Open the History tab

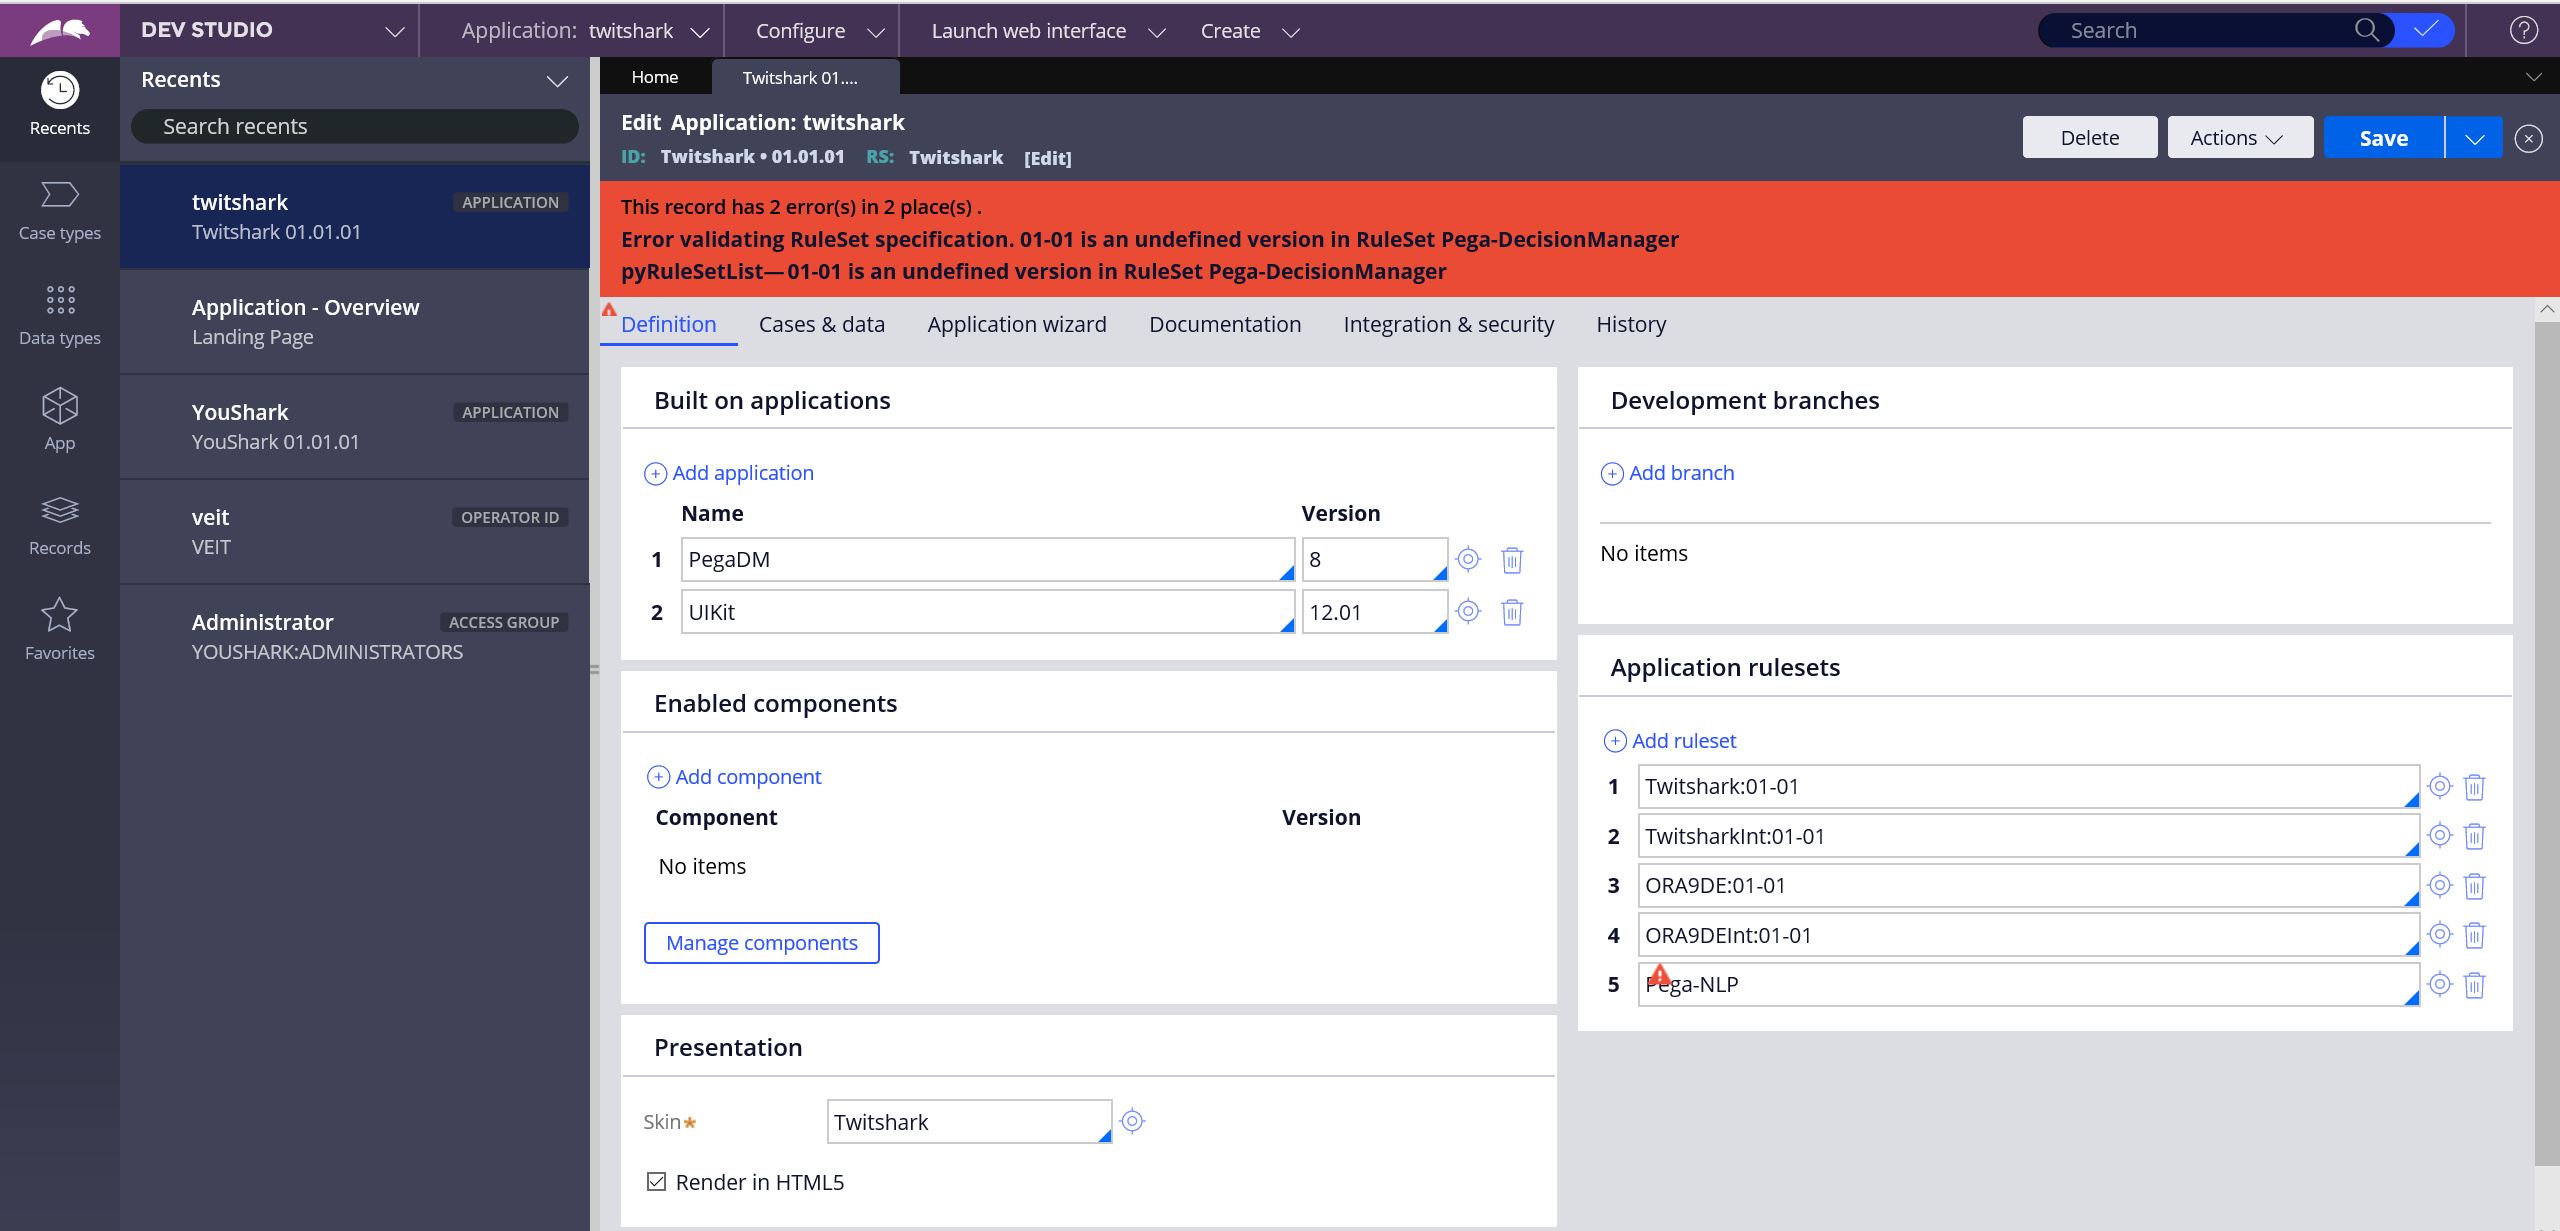click(1631, 324)
